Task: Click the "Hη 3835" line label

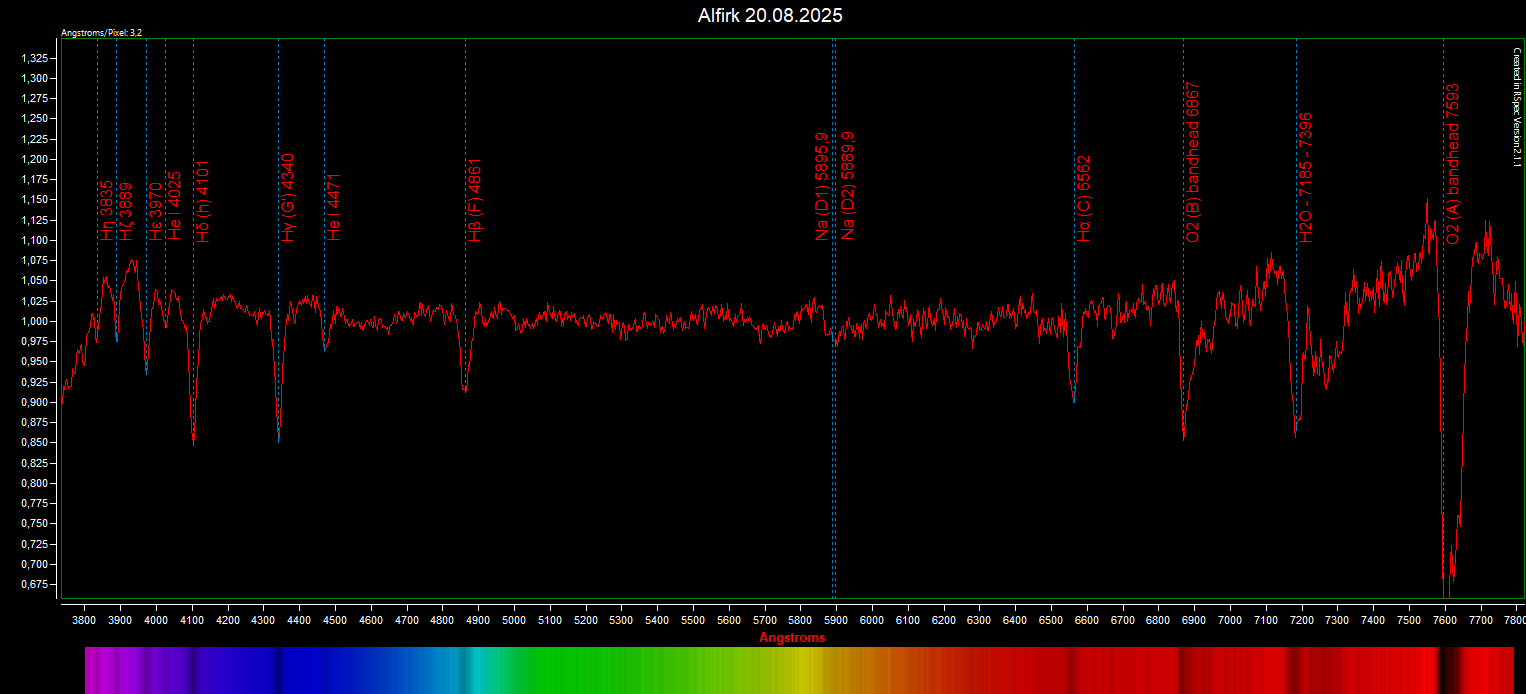Action: coord(107,211)
